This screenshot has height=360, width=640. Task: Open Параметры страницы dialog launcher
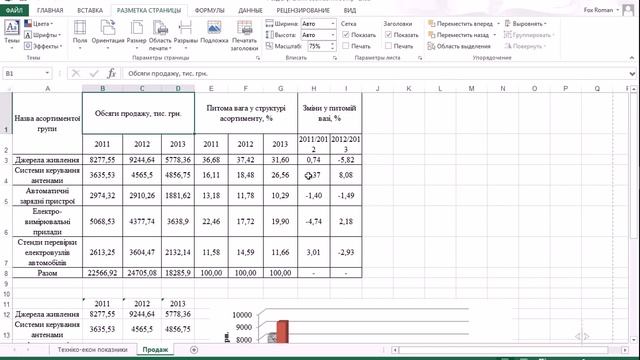click(258, 58)
